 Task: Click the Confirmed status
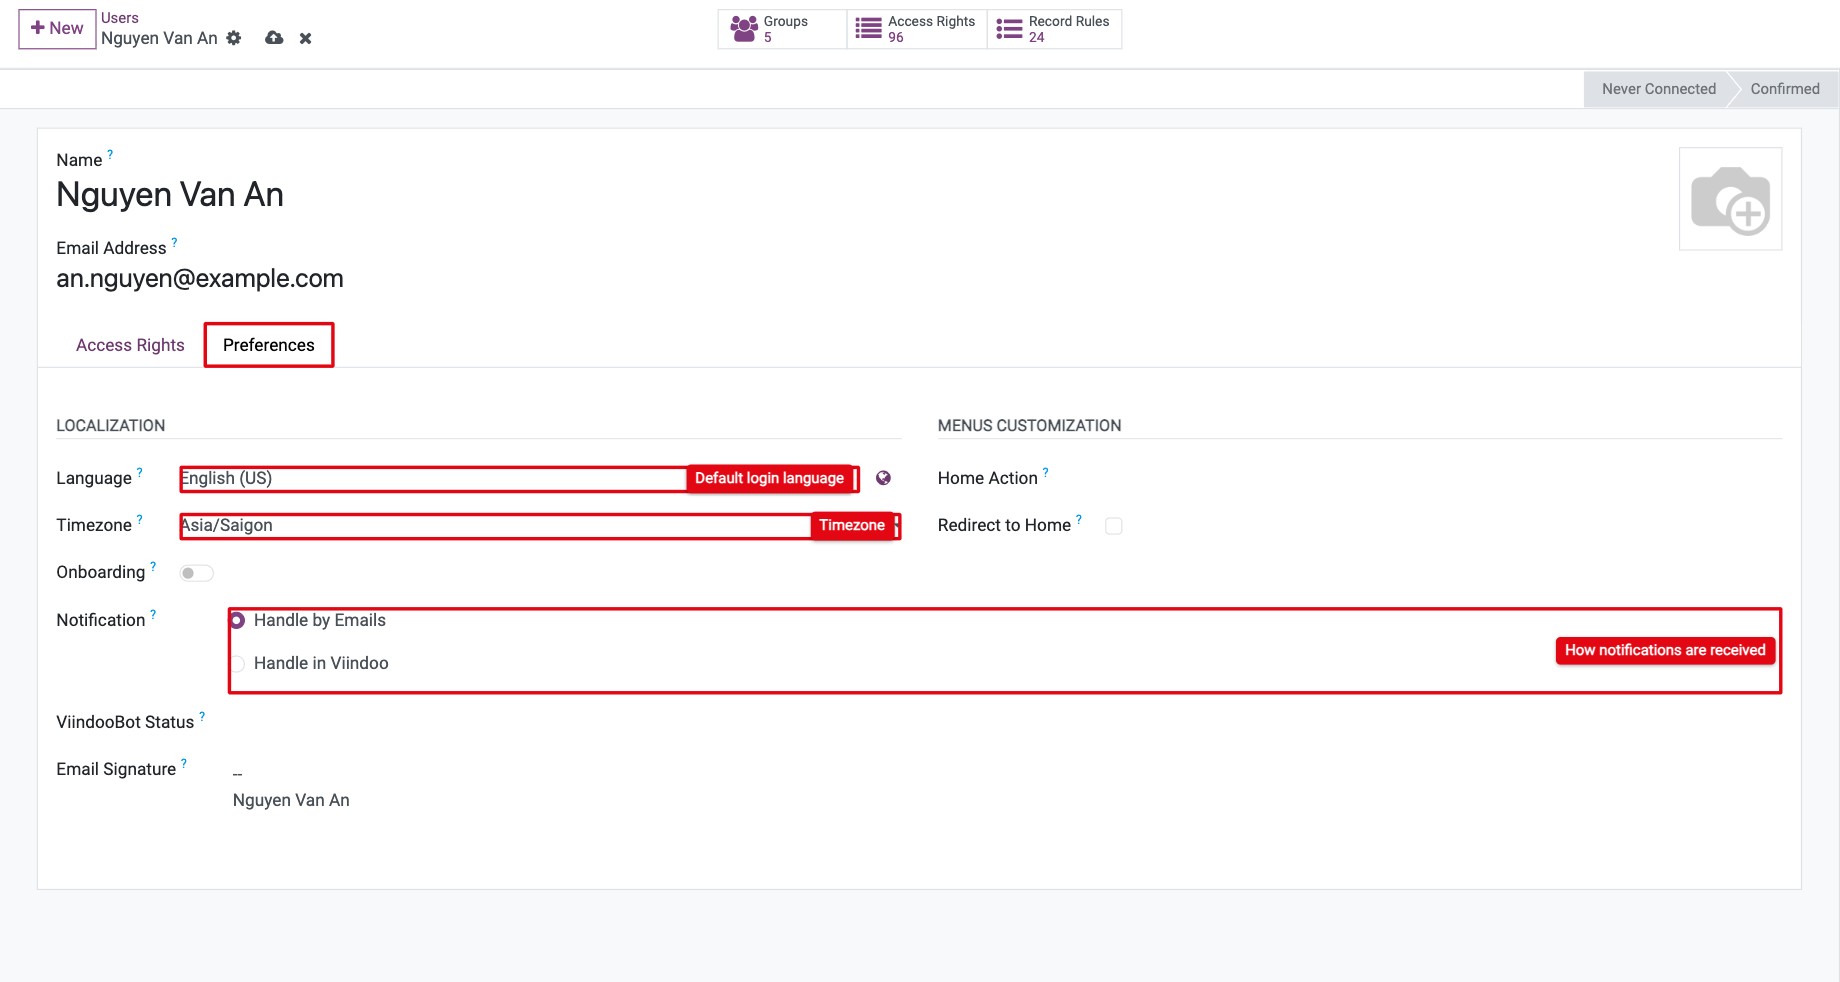(x=1785, y=89)
